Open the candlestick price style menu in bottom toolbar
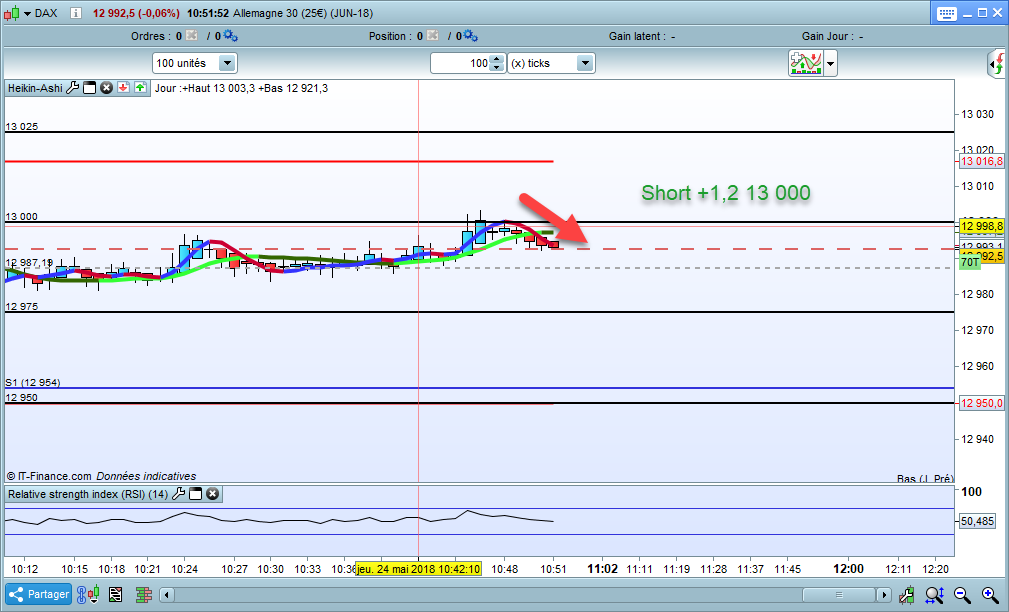This screenshot has width=1009, height=612. click(x=95, y=595)
